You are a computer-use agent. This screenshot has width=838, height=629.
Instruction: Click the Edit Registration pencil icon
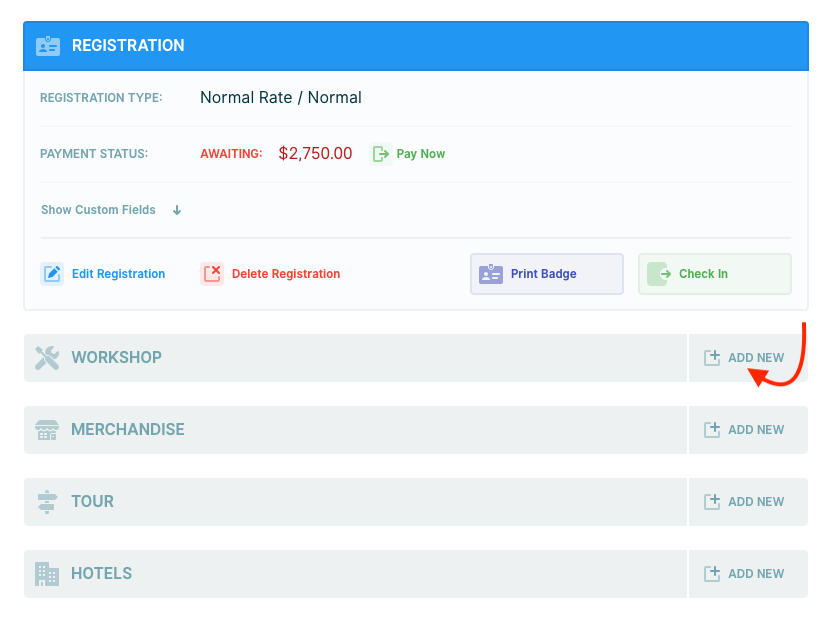52,274
